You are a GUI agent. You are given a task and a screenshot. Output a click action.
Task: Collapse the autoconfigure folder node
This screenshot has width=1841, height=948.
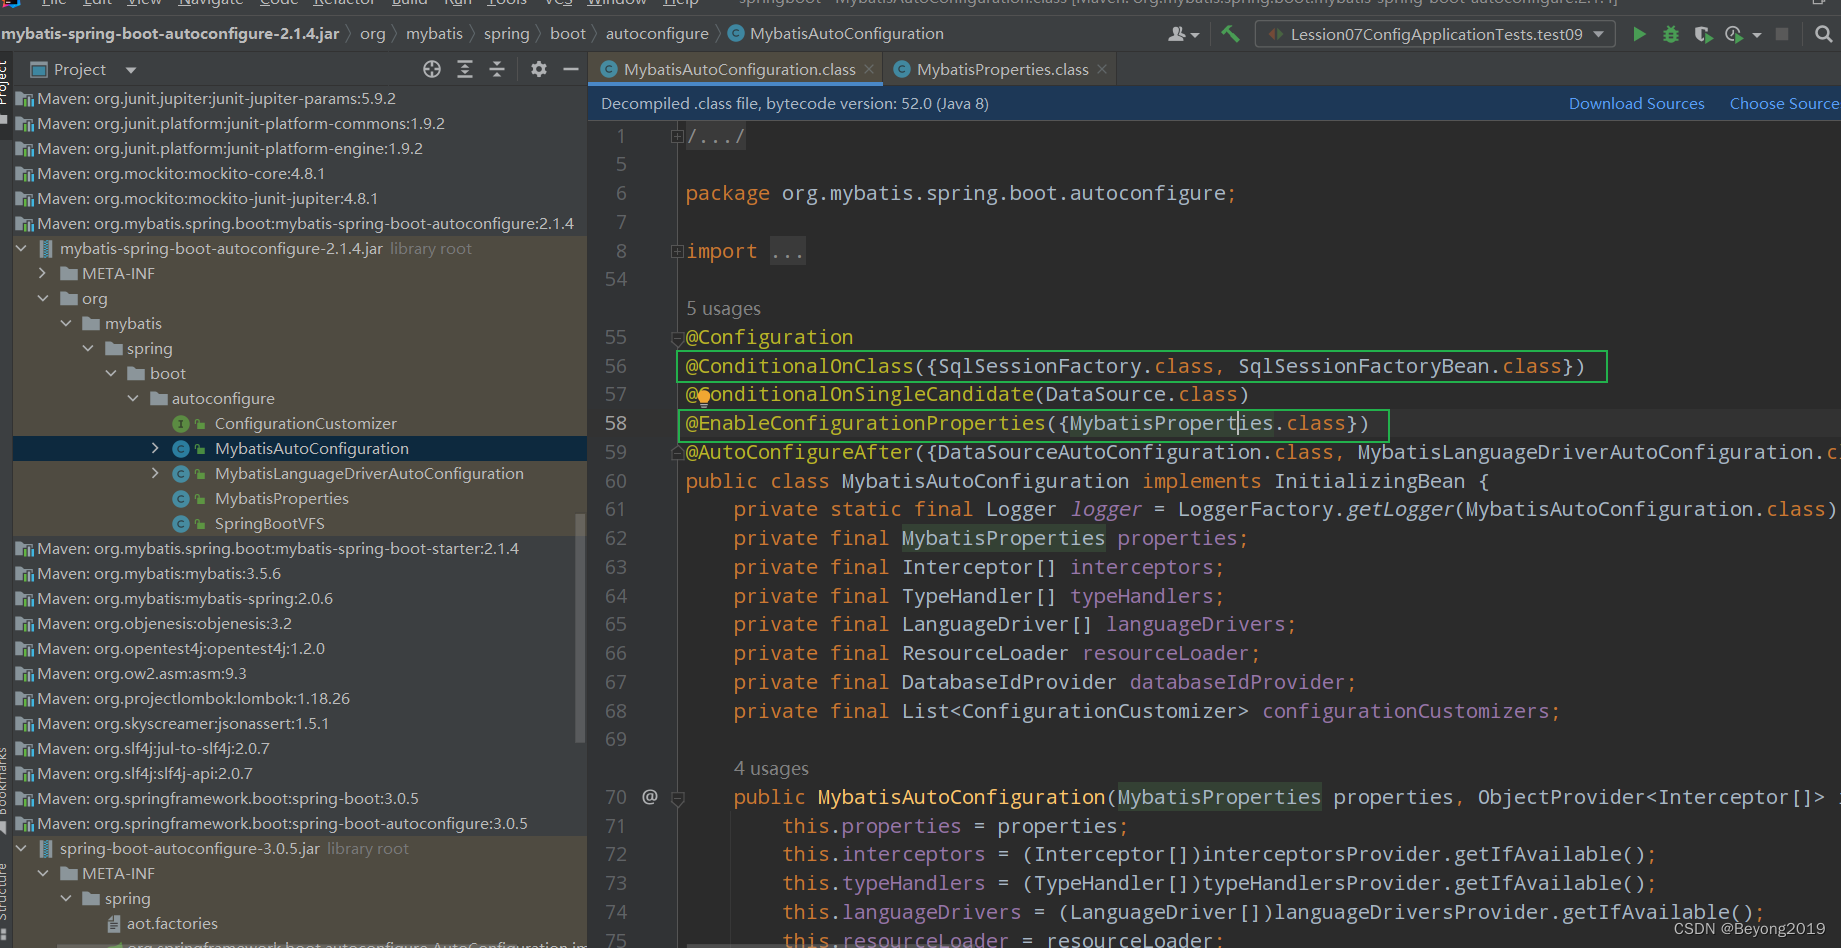pos(133,398)
